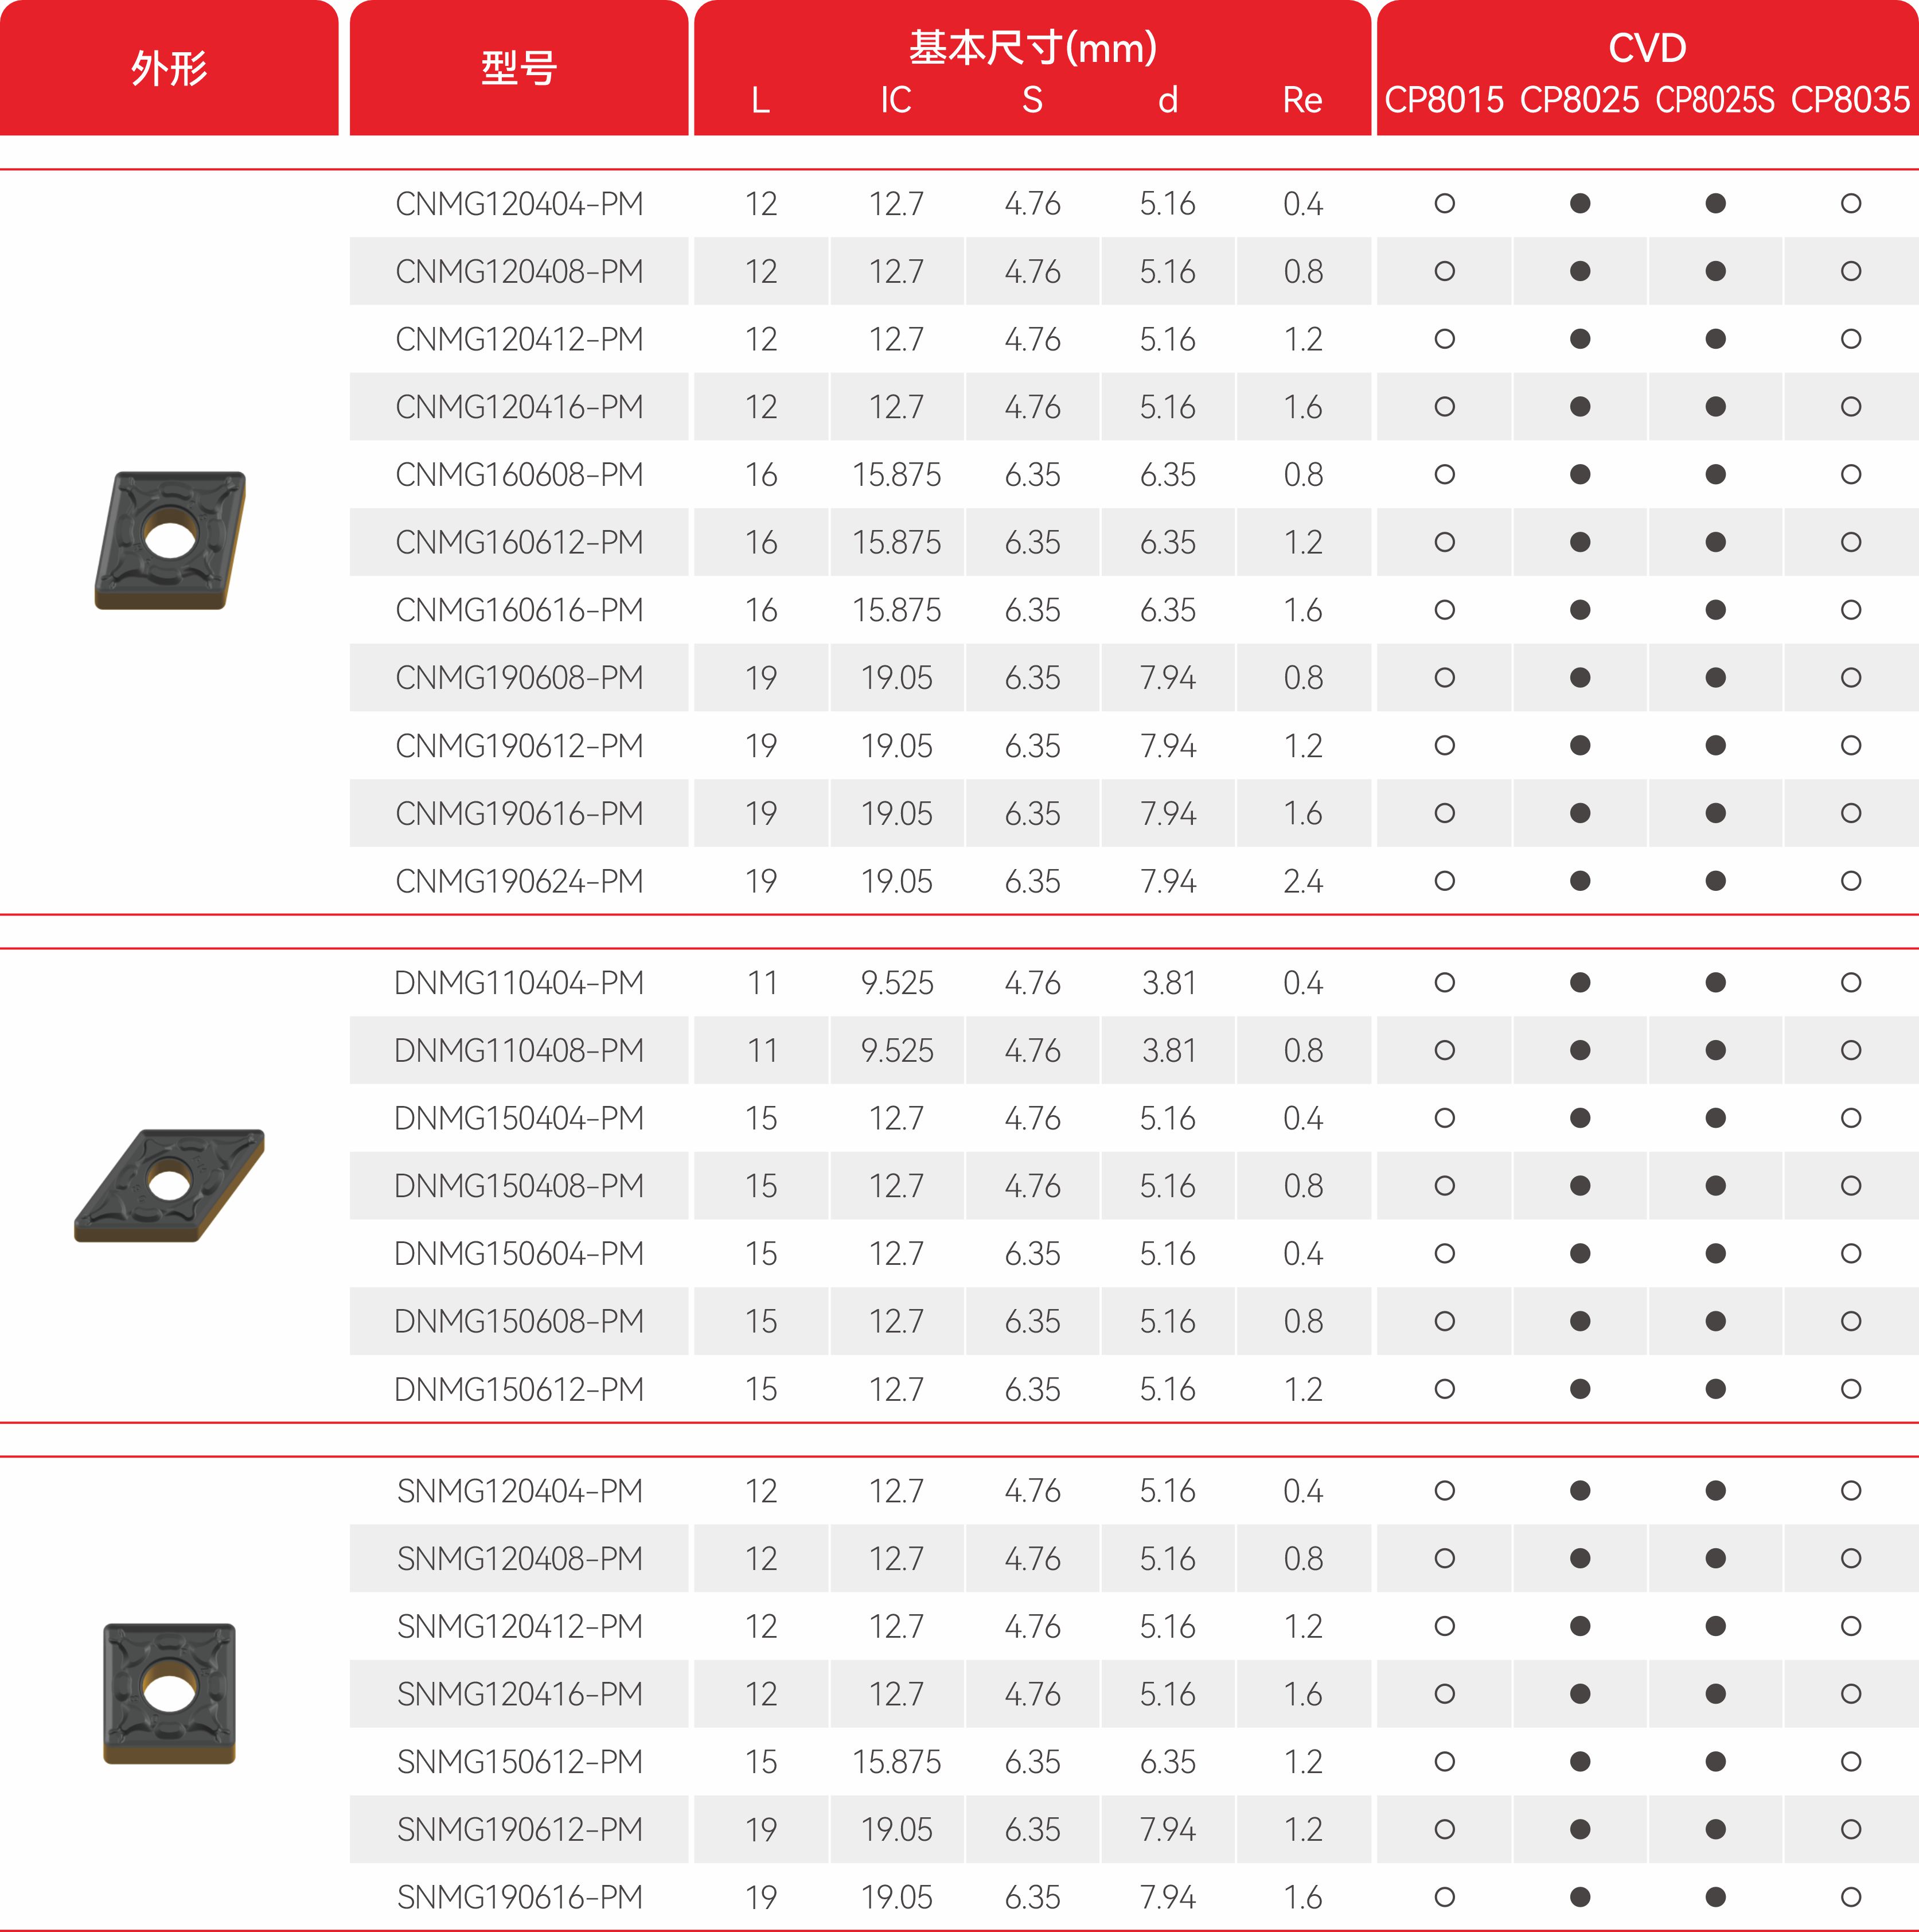Click the filled CP8025S dot for CNMG190608-PM
Screen dimensions: 1919x1932
tap(1715, 677)
